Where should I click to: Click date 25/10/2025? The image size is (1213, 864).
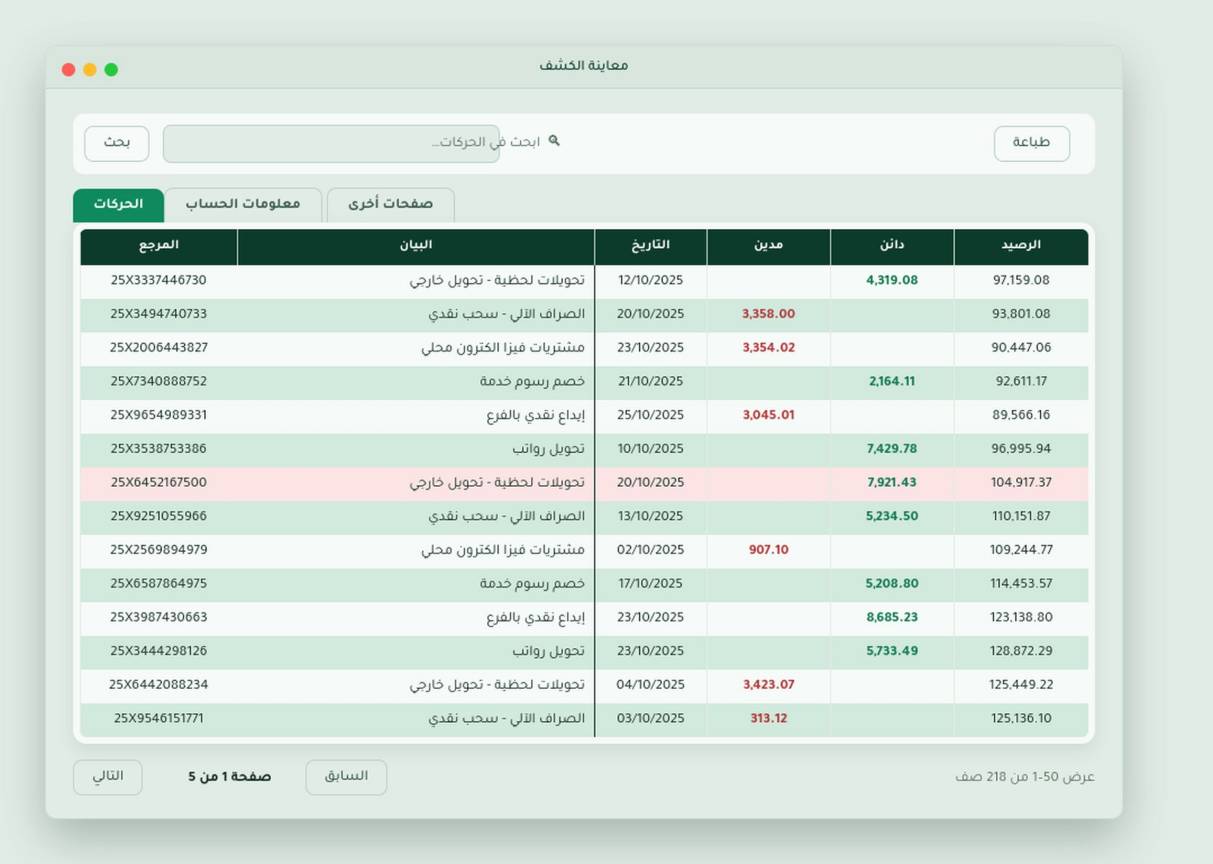(x=650, y=415)
